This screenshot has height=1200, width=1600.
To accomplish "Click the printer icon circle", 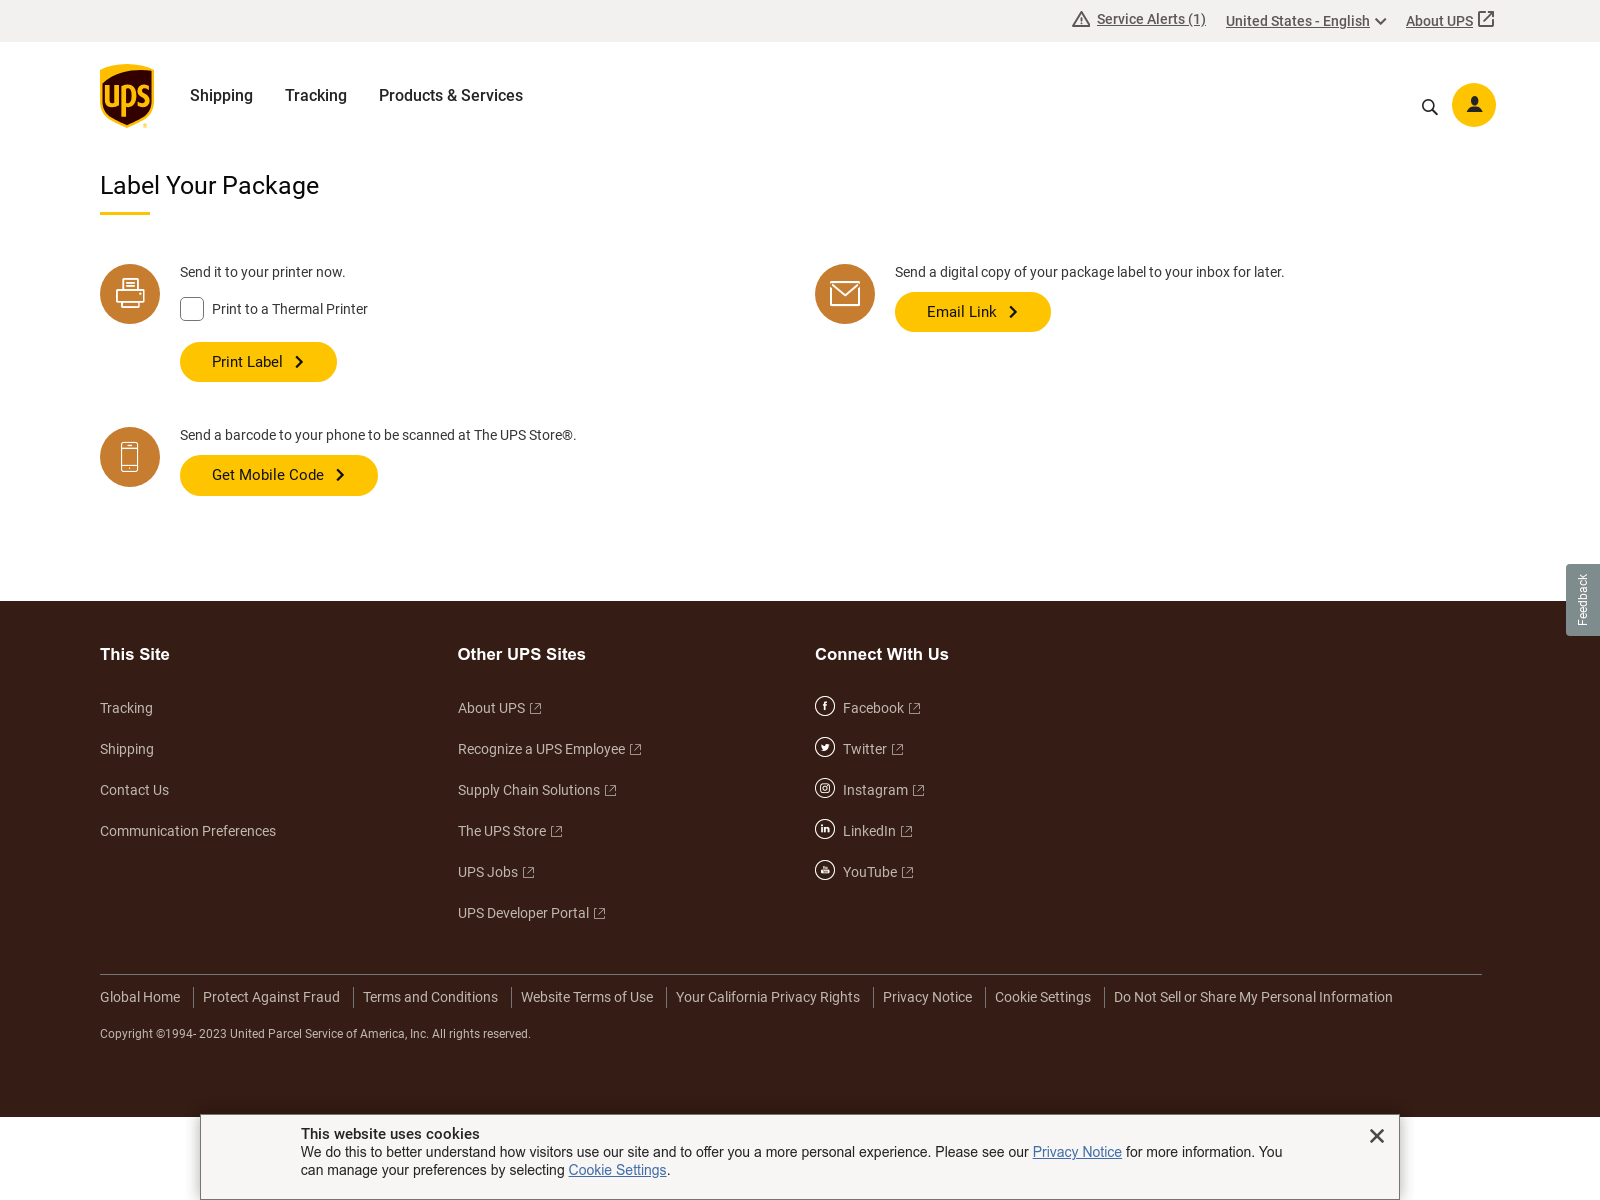I will 130,294.
